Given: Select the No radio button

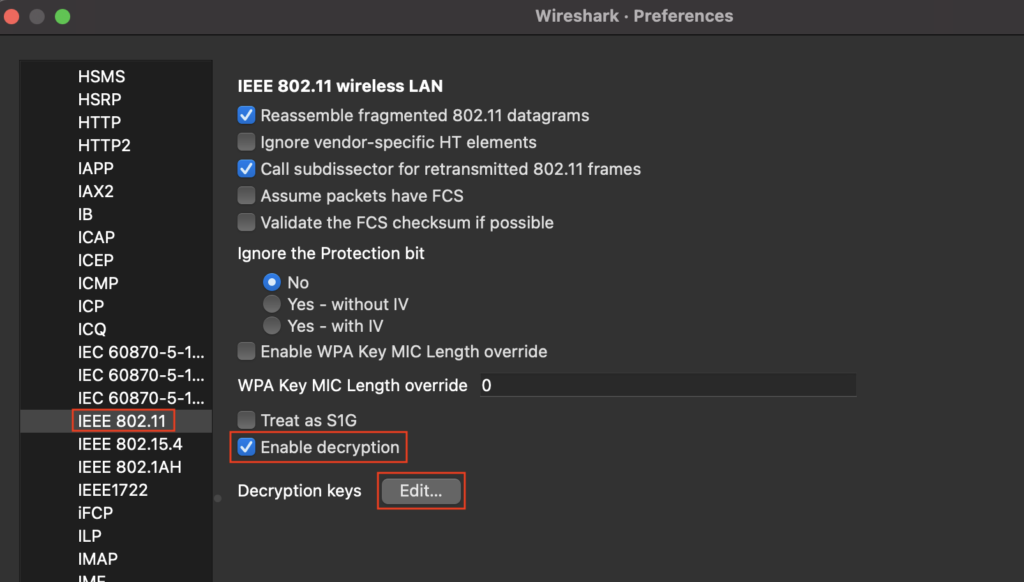Looking at the screenshot, I should pyautogui.click(x=272, y=282).
